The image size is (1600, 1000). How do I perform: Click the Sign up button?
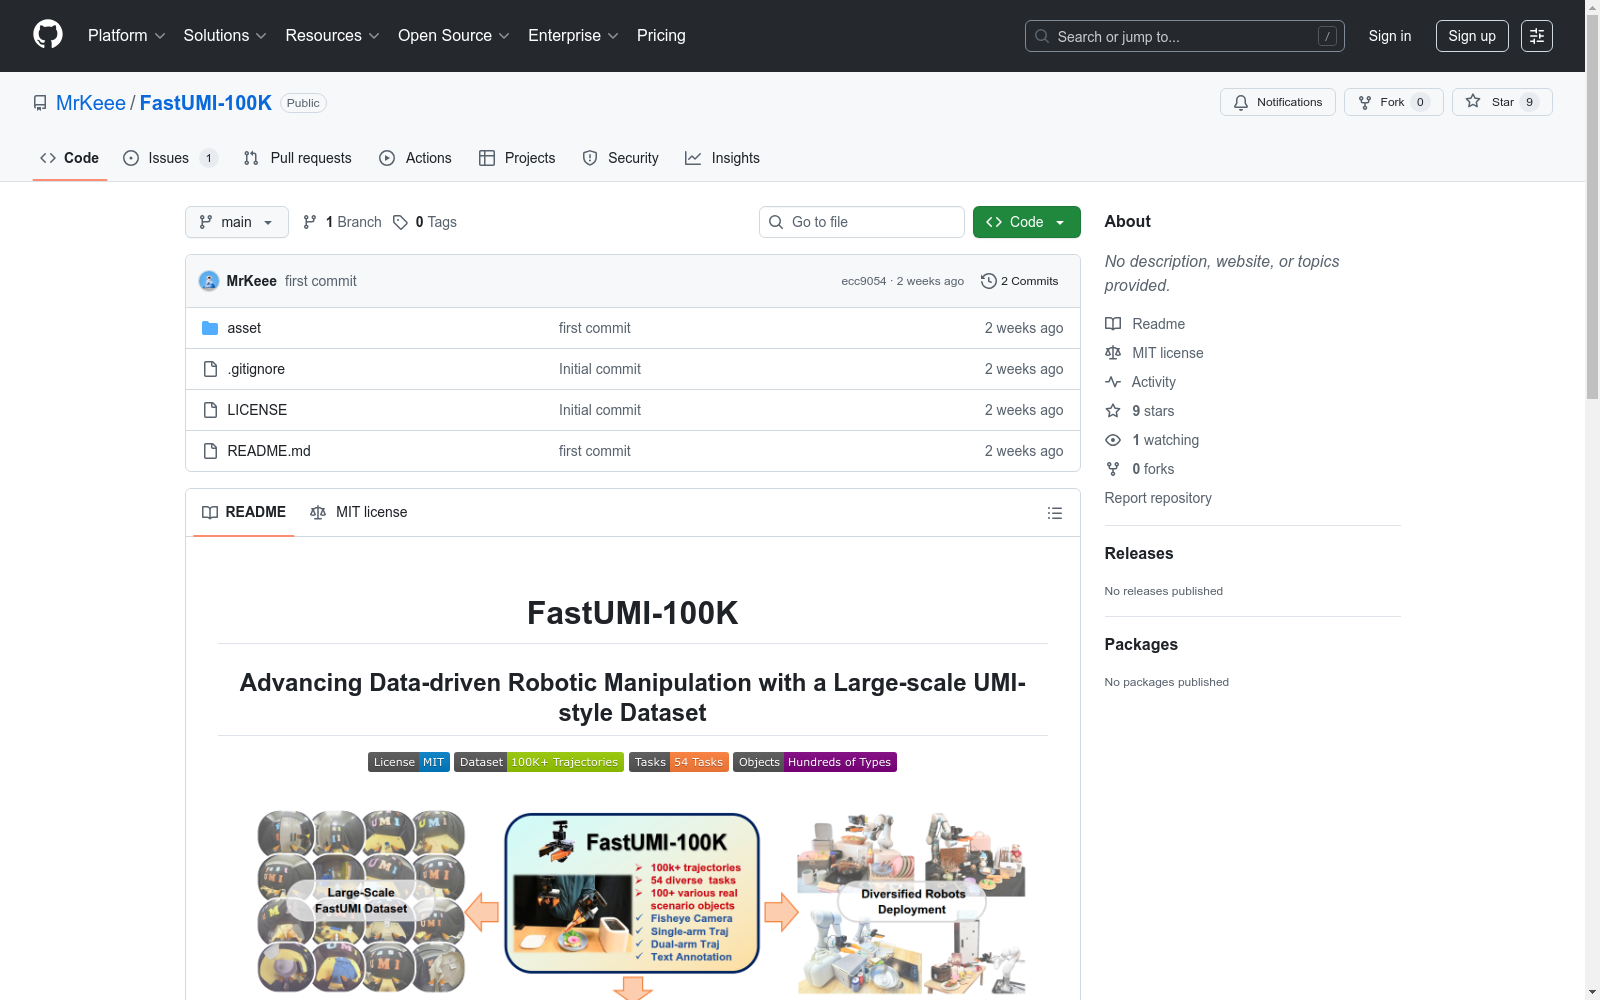[x=1472, y=36]
